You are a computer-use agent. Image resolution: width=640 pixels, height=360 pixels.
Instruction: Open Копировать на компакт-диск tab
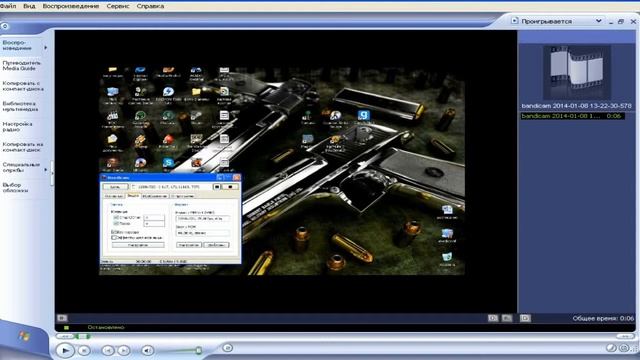pos(22,147)
